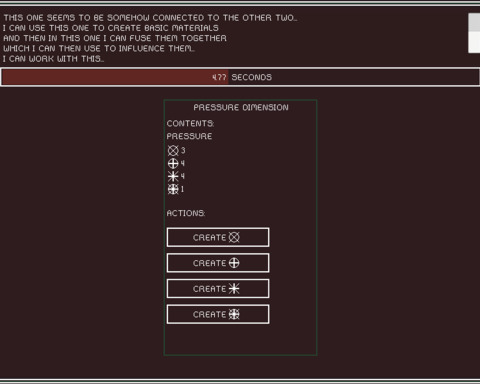Viewport: 480px width, 384px height.
Task: Click the 'Contents:' label
Action: [x=190, y=123]
